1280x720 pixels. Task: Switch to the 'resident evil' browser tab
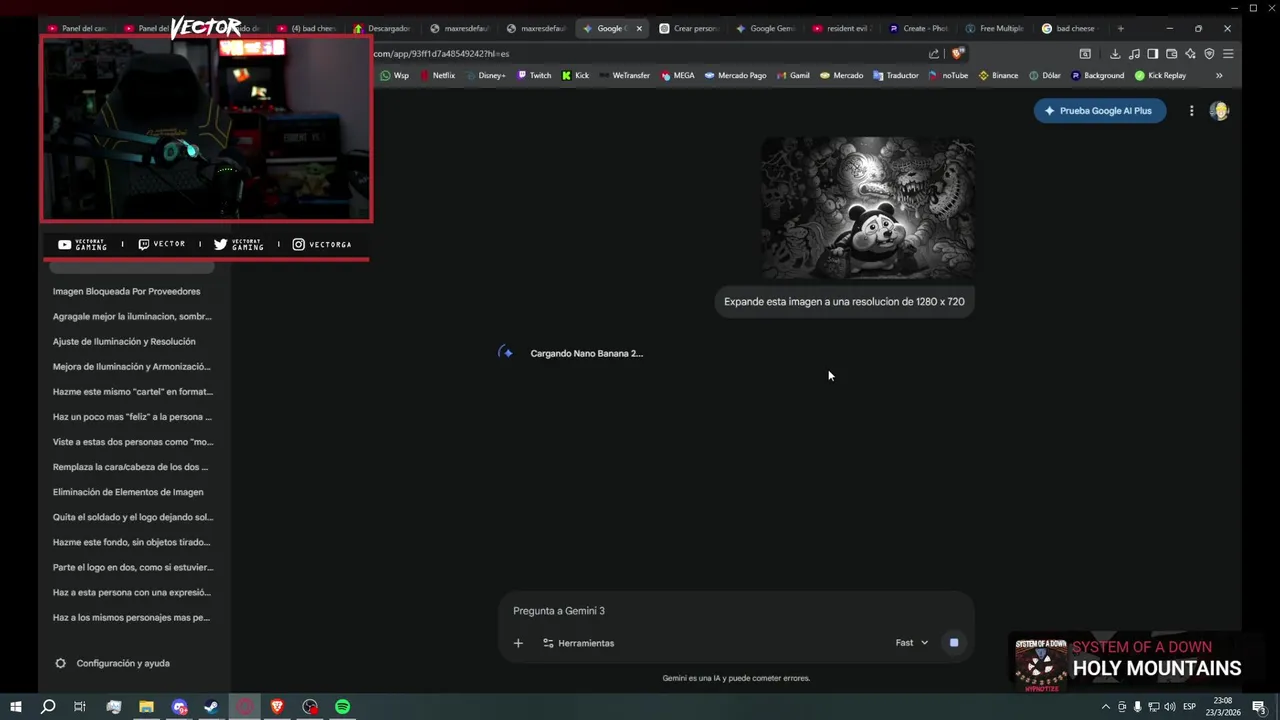[x=842, y=28]
